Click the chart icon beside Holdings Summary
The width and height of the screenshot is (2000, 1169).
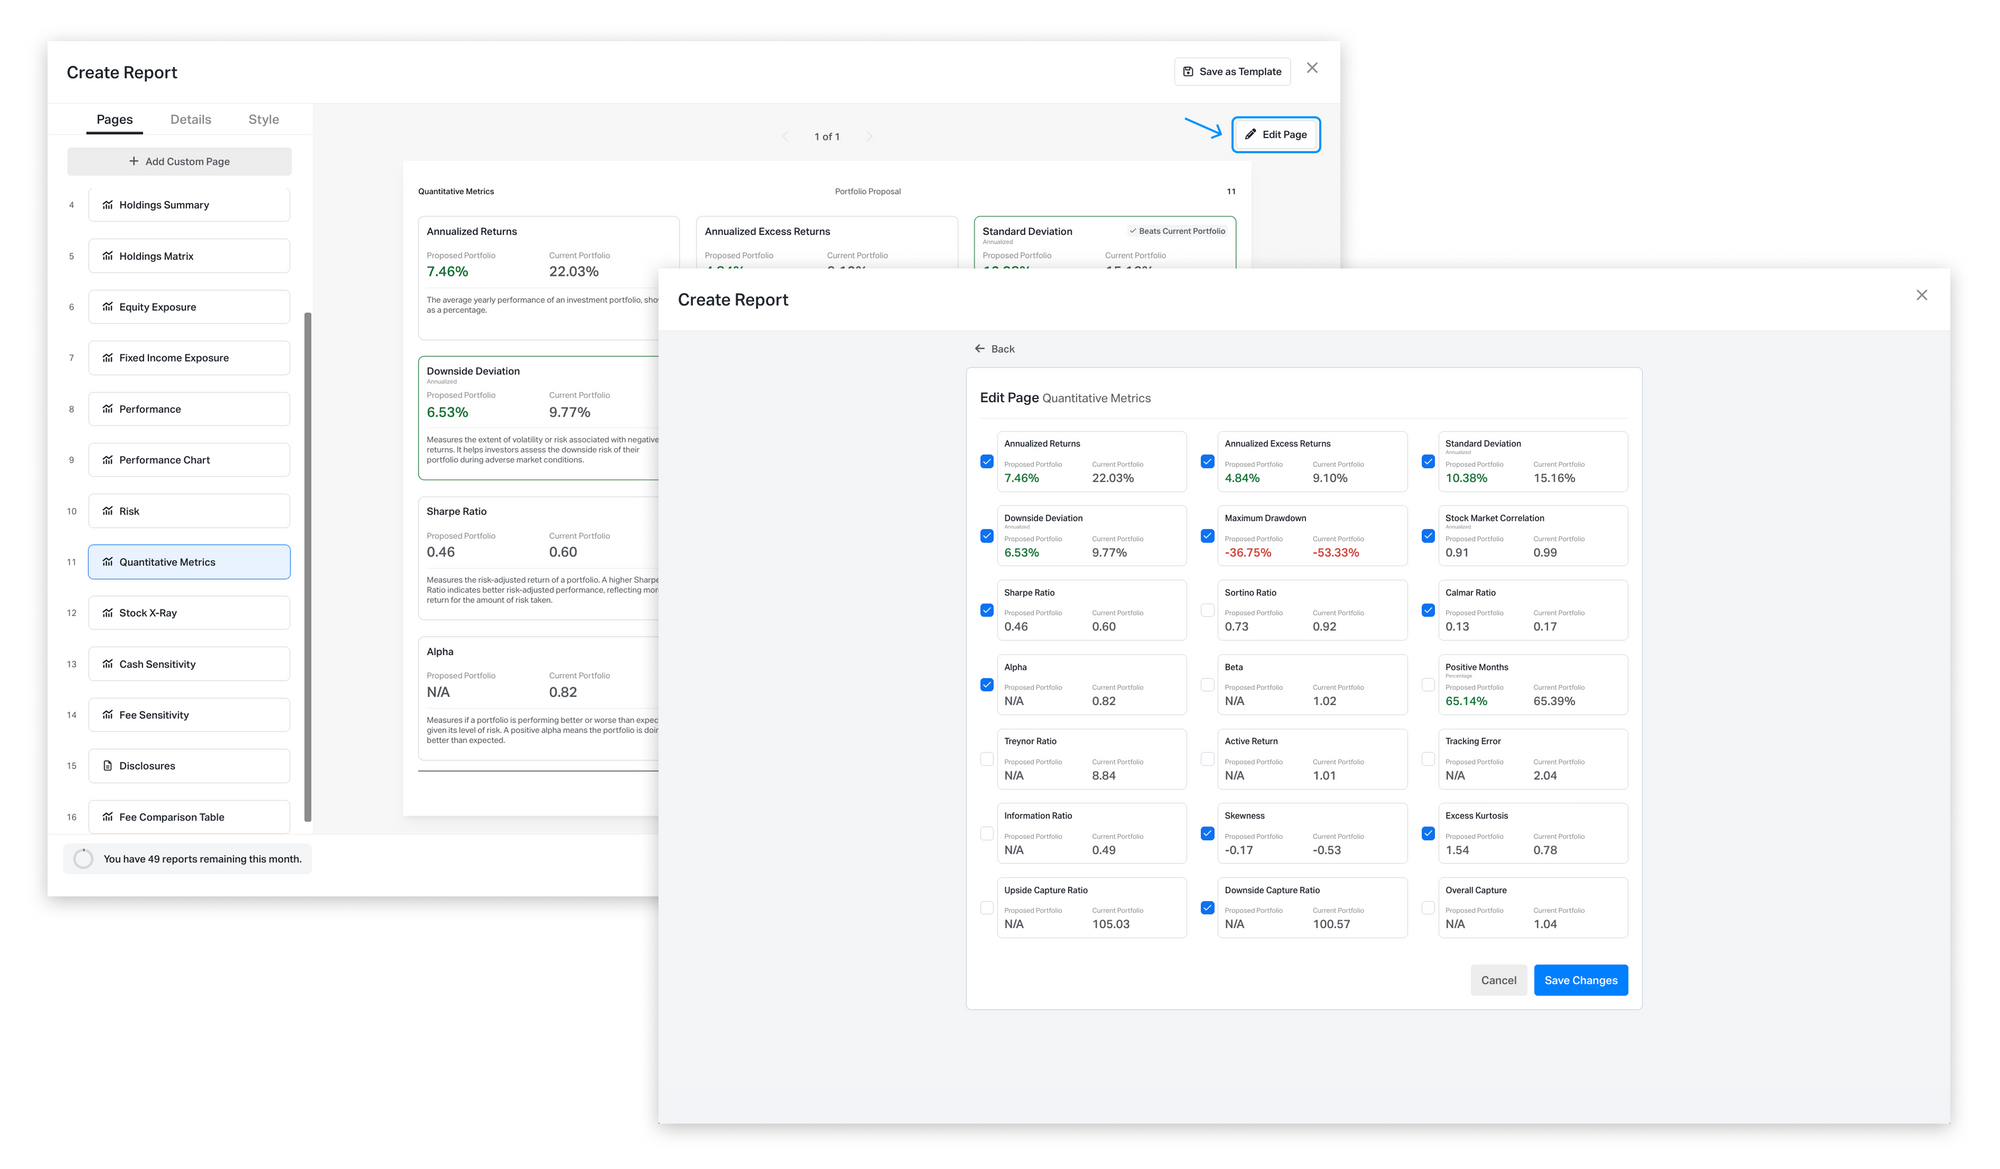click(x=108, y=205)
